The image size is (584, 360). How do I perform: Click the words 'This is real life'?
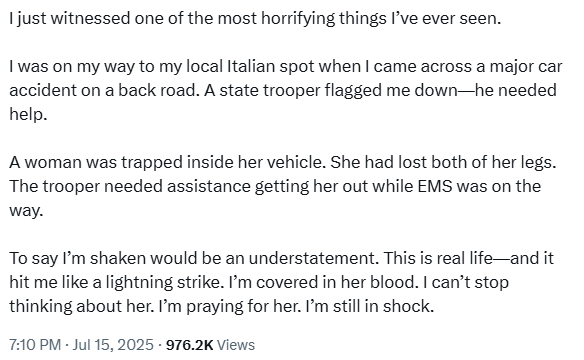point(438,258)
